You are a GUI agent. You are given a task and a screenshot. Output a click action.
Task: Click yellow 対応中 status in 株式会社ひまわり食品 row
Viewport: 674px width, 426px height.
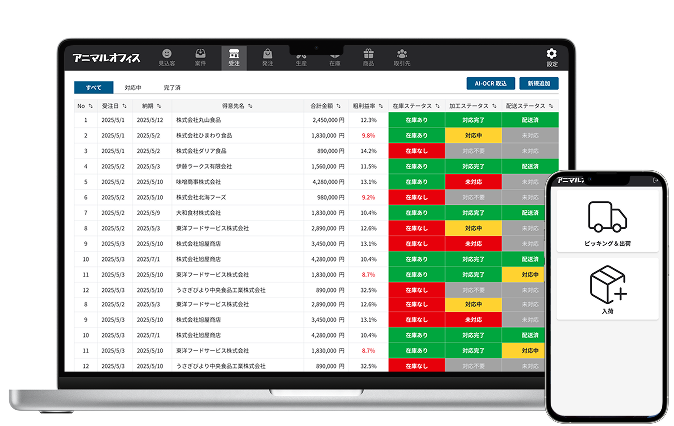point(473,135)
